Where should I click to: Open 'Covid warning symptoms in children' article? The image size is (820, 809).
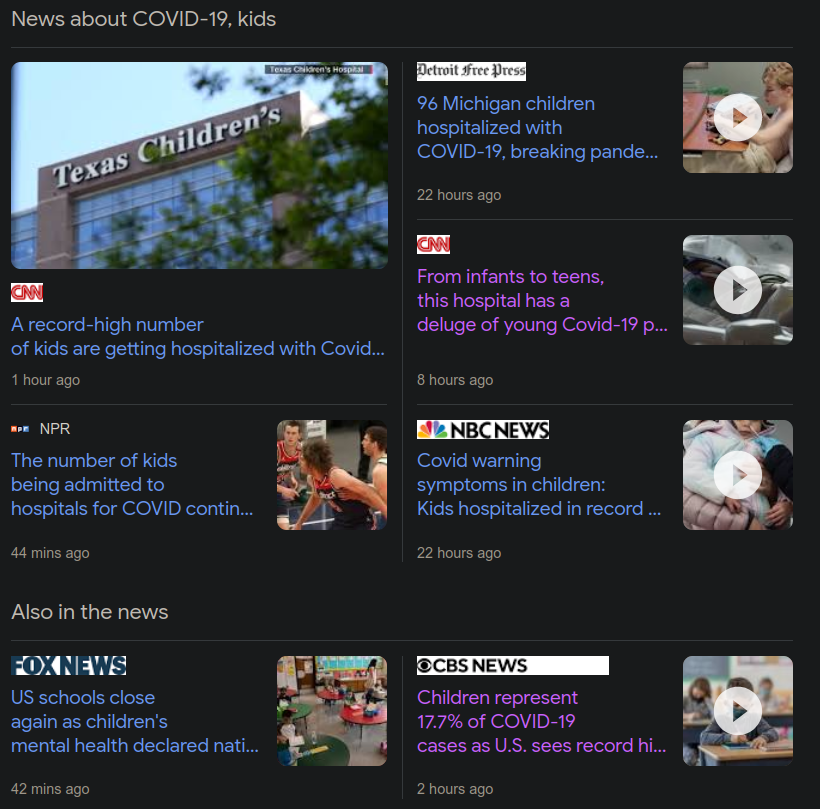(x=539, y=484)
